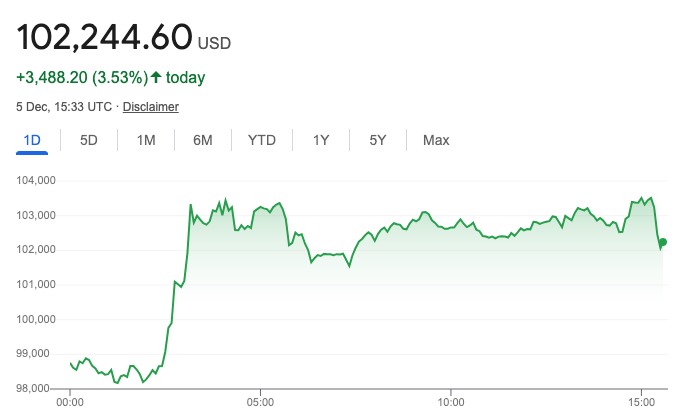Show the Max range chart
This screenshot has width=688, height=420.
tap(436, 140)
